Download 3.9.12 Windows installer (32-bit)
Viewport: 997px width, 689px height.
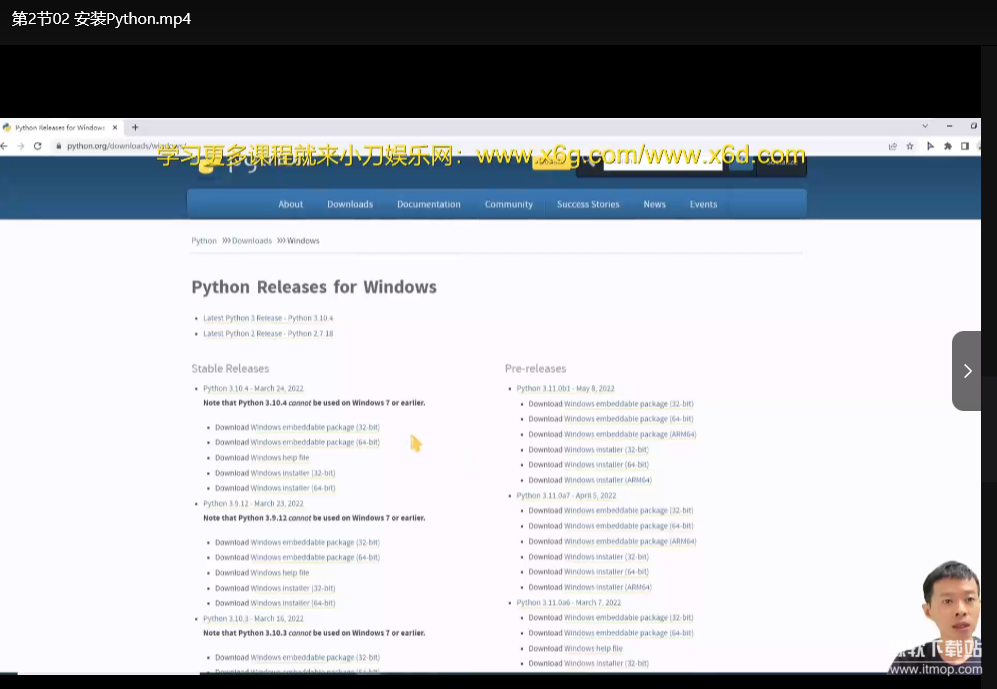click(292, 588)
